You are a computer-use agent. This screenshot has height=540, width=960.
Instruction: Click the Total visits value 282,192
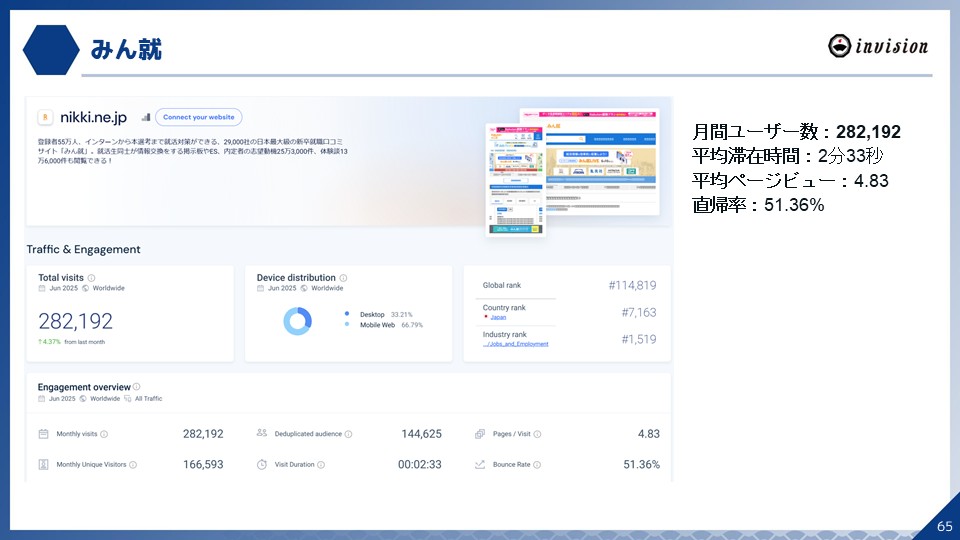click(x=75, y=321)
